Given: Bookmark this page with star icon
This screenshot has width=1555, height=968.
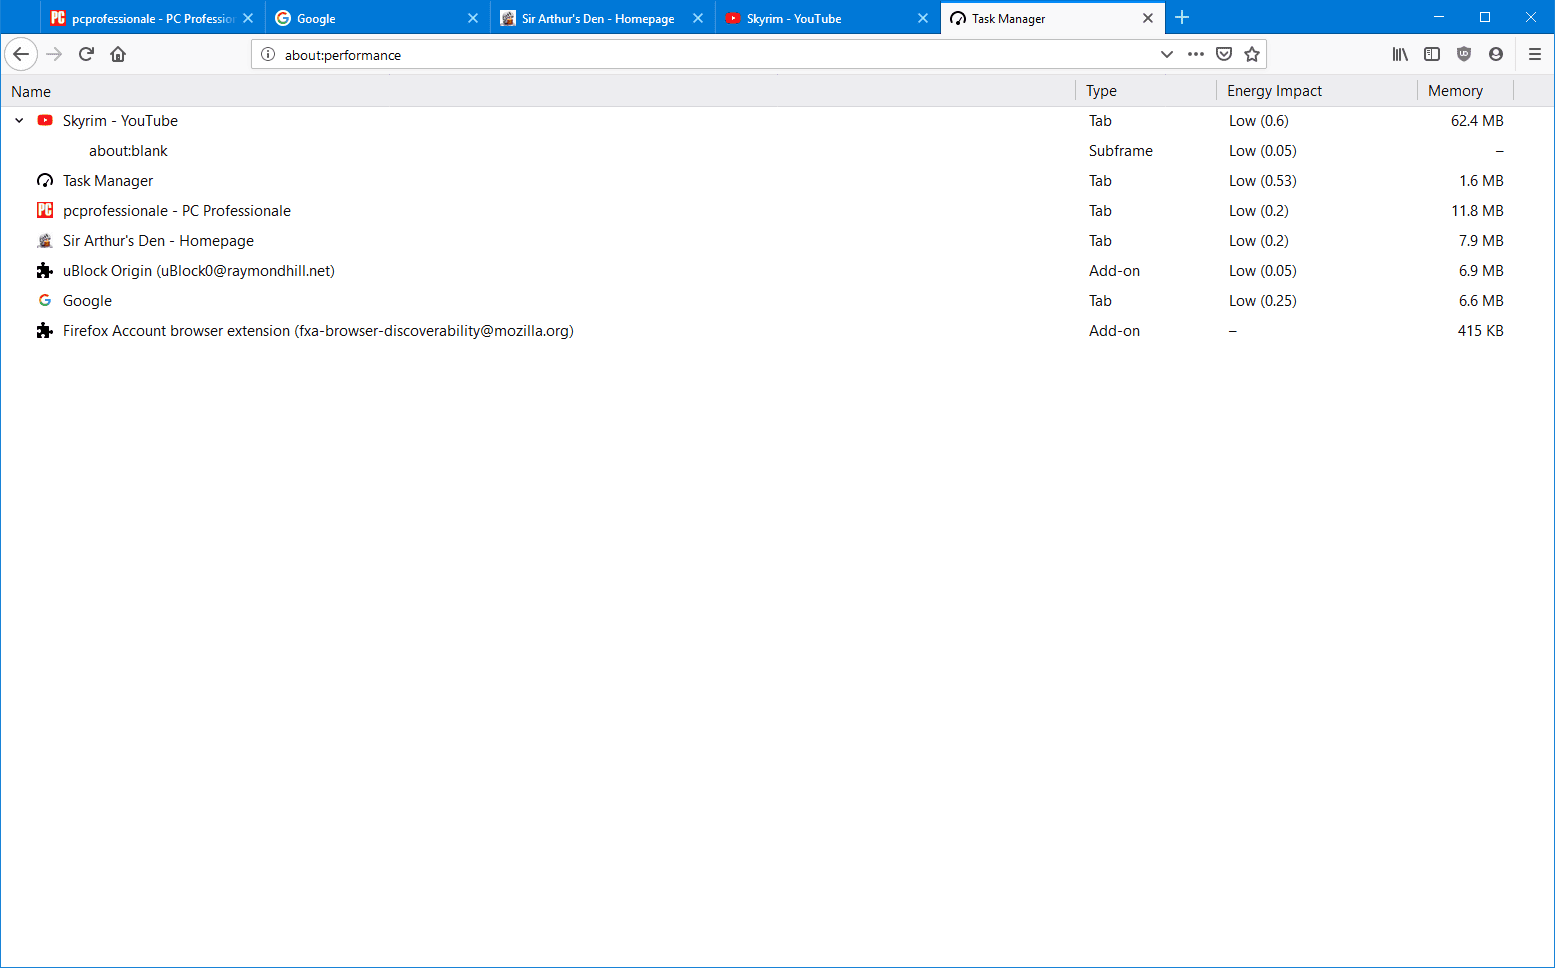Looking at the screenshot, I should click(x=1251, y=54).
